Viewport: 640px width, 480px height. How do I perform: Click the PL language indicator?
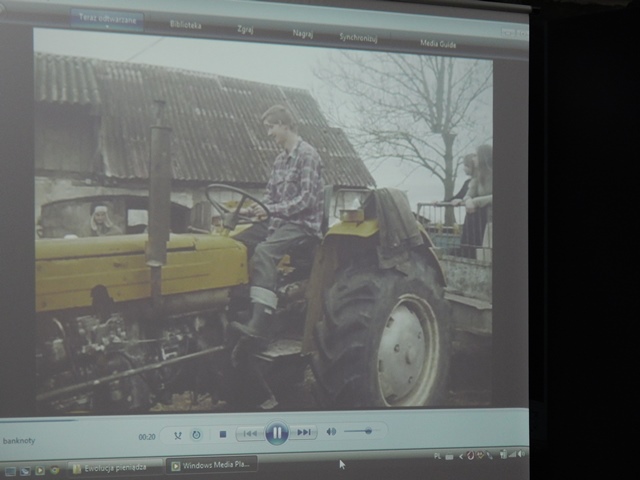[x=438, y=456]
